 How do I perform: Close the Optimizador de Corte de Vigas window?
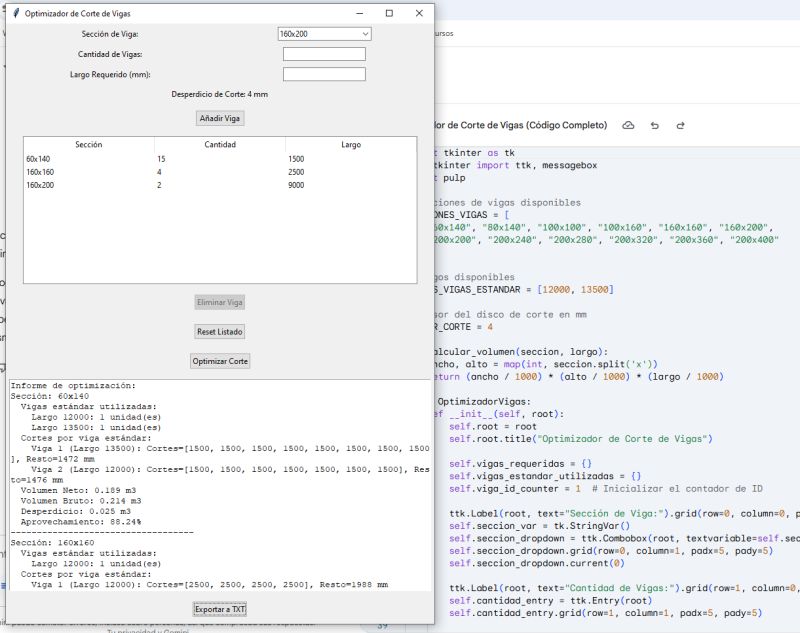tap(419, 13)
